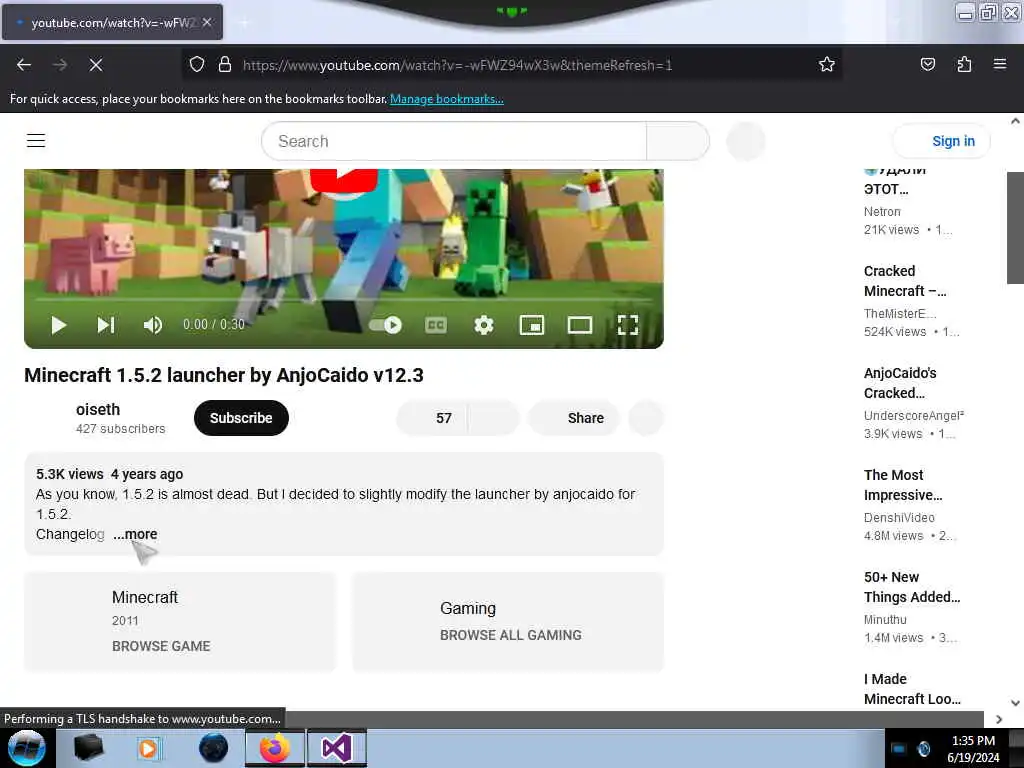Switch to theater mode
1024x768 pixels.
pos(579,325)
